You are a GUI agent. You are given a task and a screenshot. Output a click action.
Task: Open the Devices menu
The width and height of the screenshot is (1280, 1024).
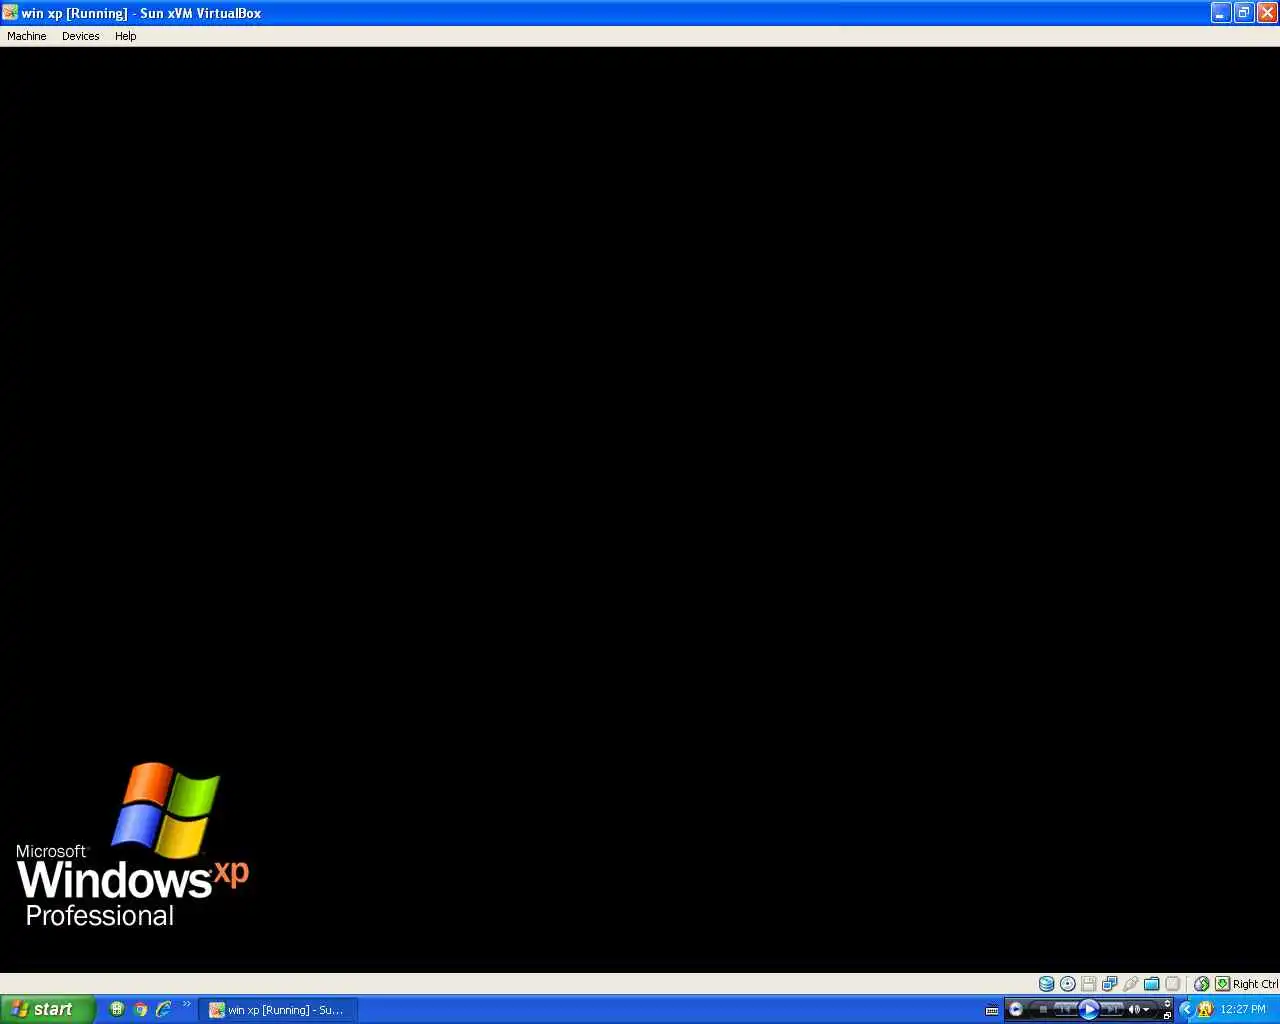coord(80,36)
